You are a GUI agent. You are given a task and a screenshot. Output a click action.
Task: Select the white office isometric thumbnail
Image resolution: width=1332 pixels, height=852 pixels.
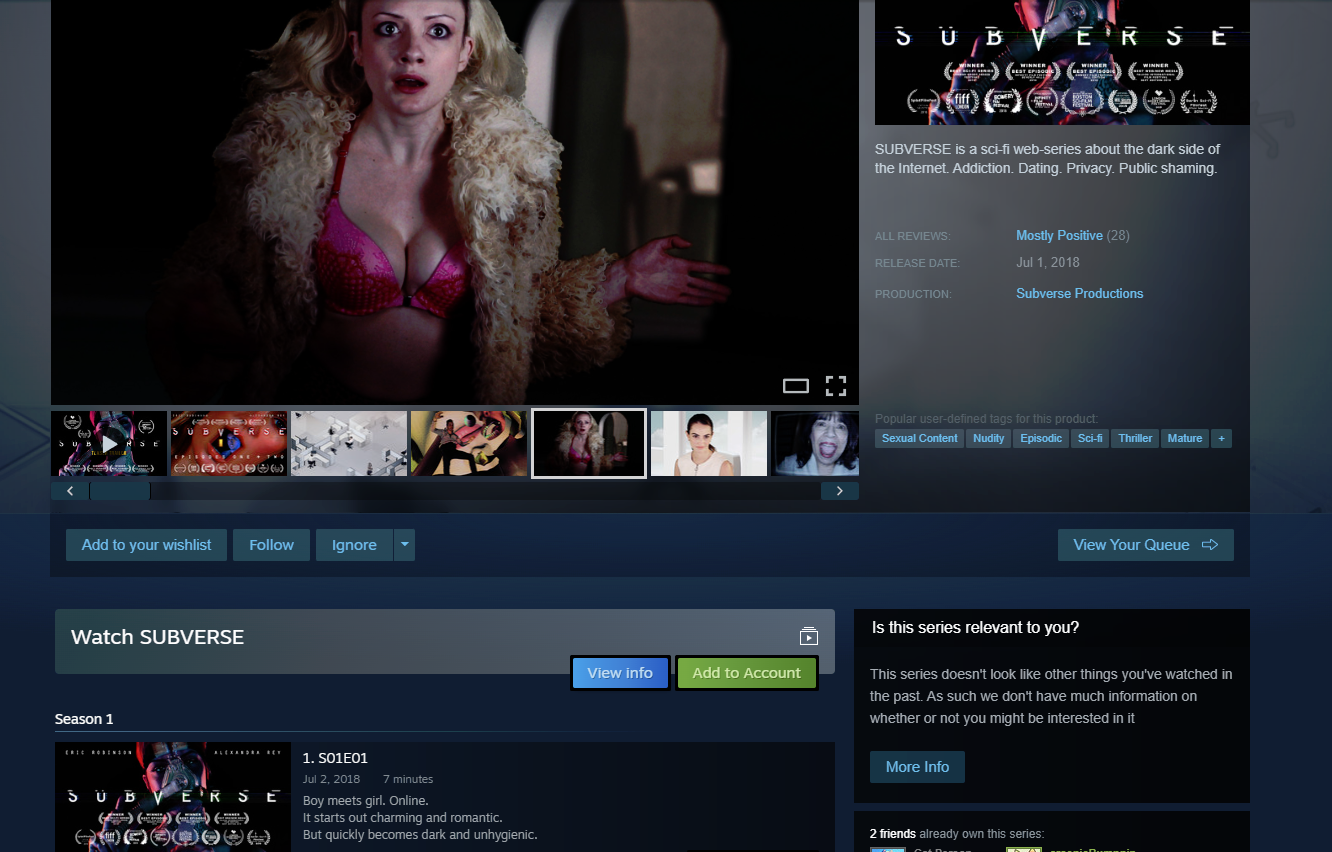click(x=349, y=443)
